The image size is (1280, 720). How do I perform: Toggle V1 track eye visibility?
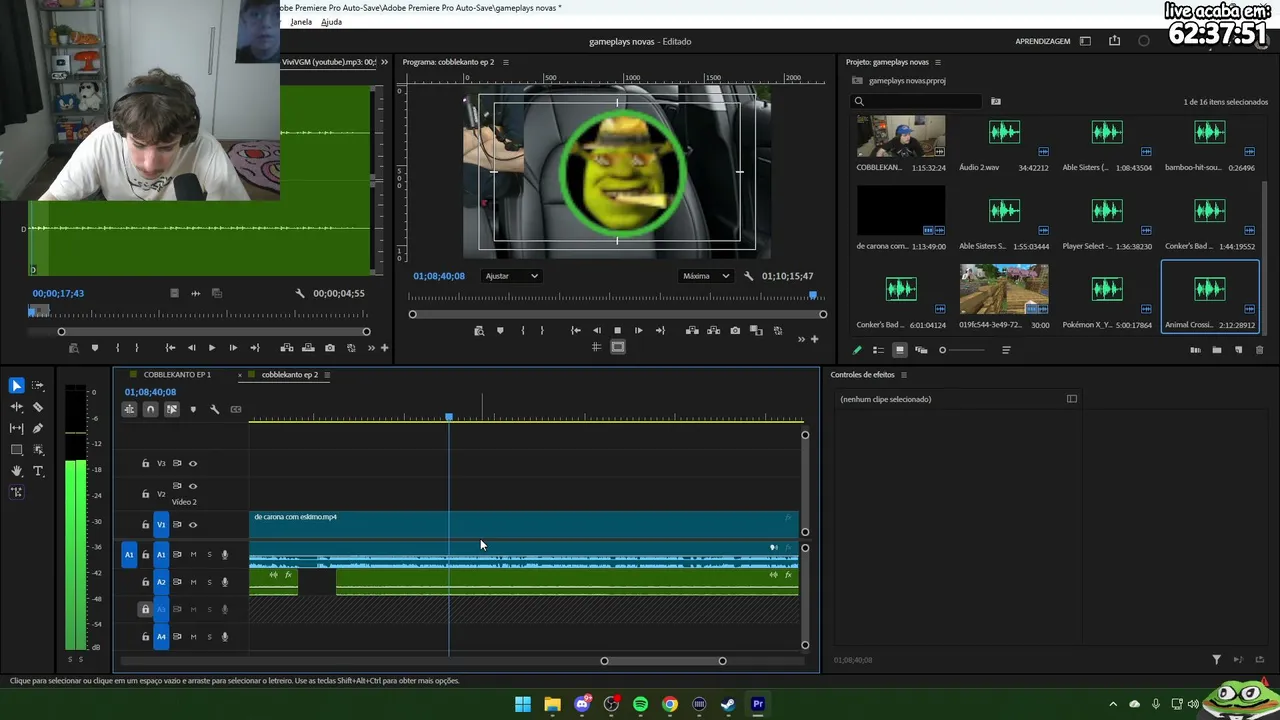193,525
